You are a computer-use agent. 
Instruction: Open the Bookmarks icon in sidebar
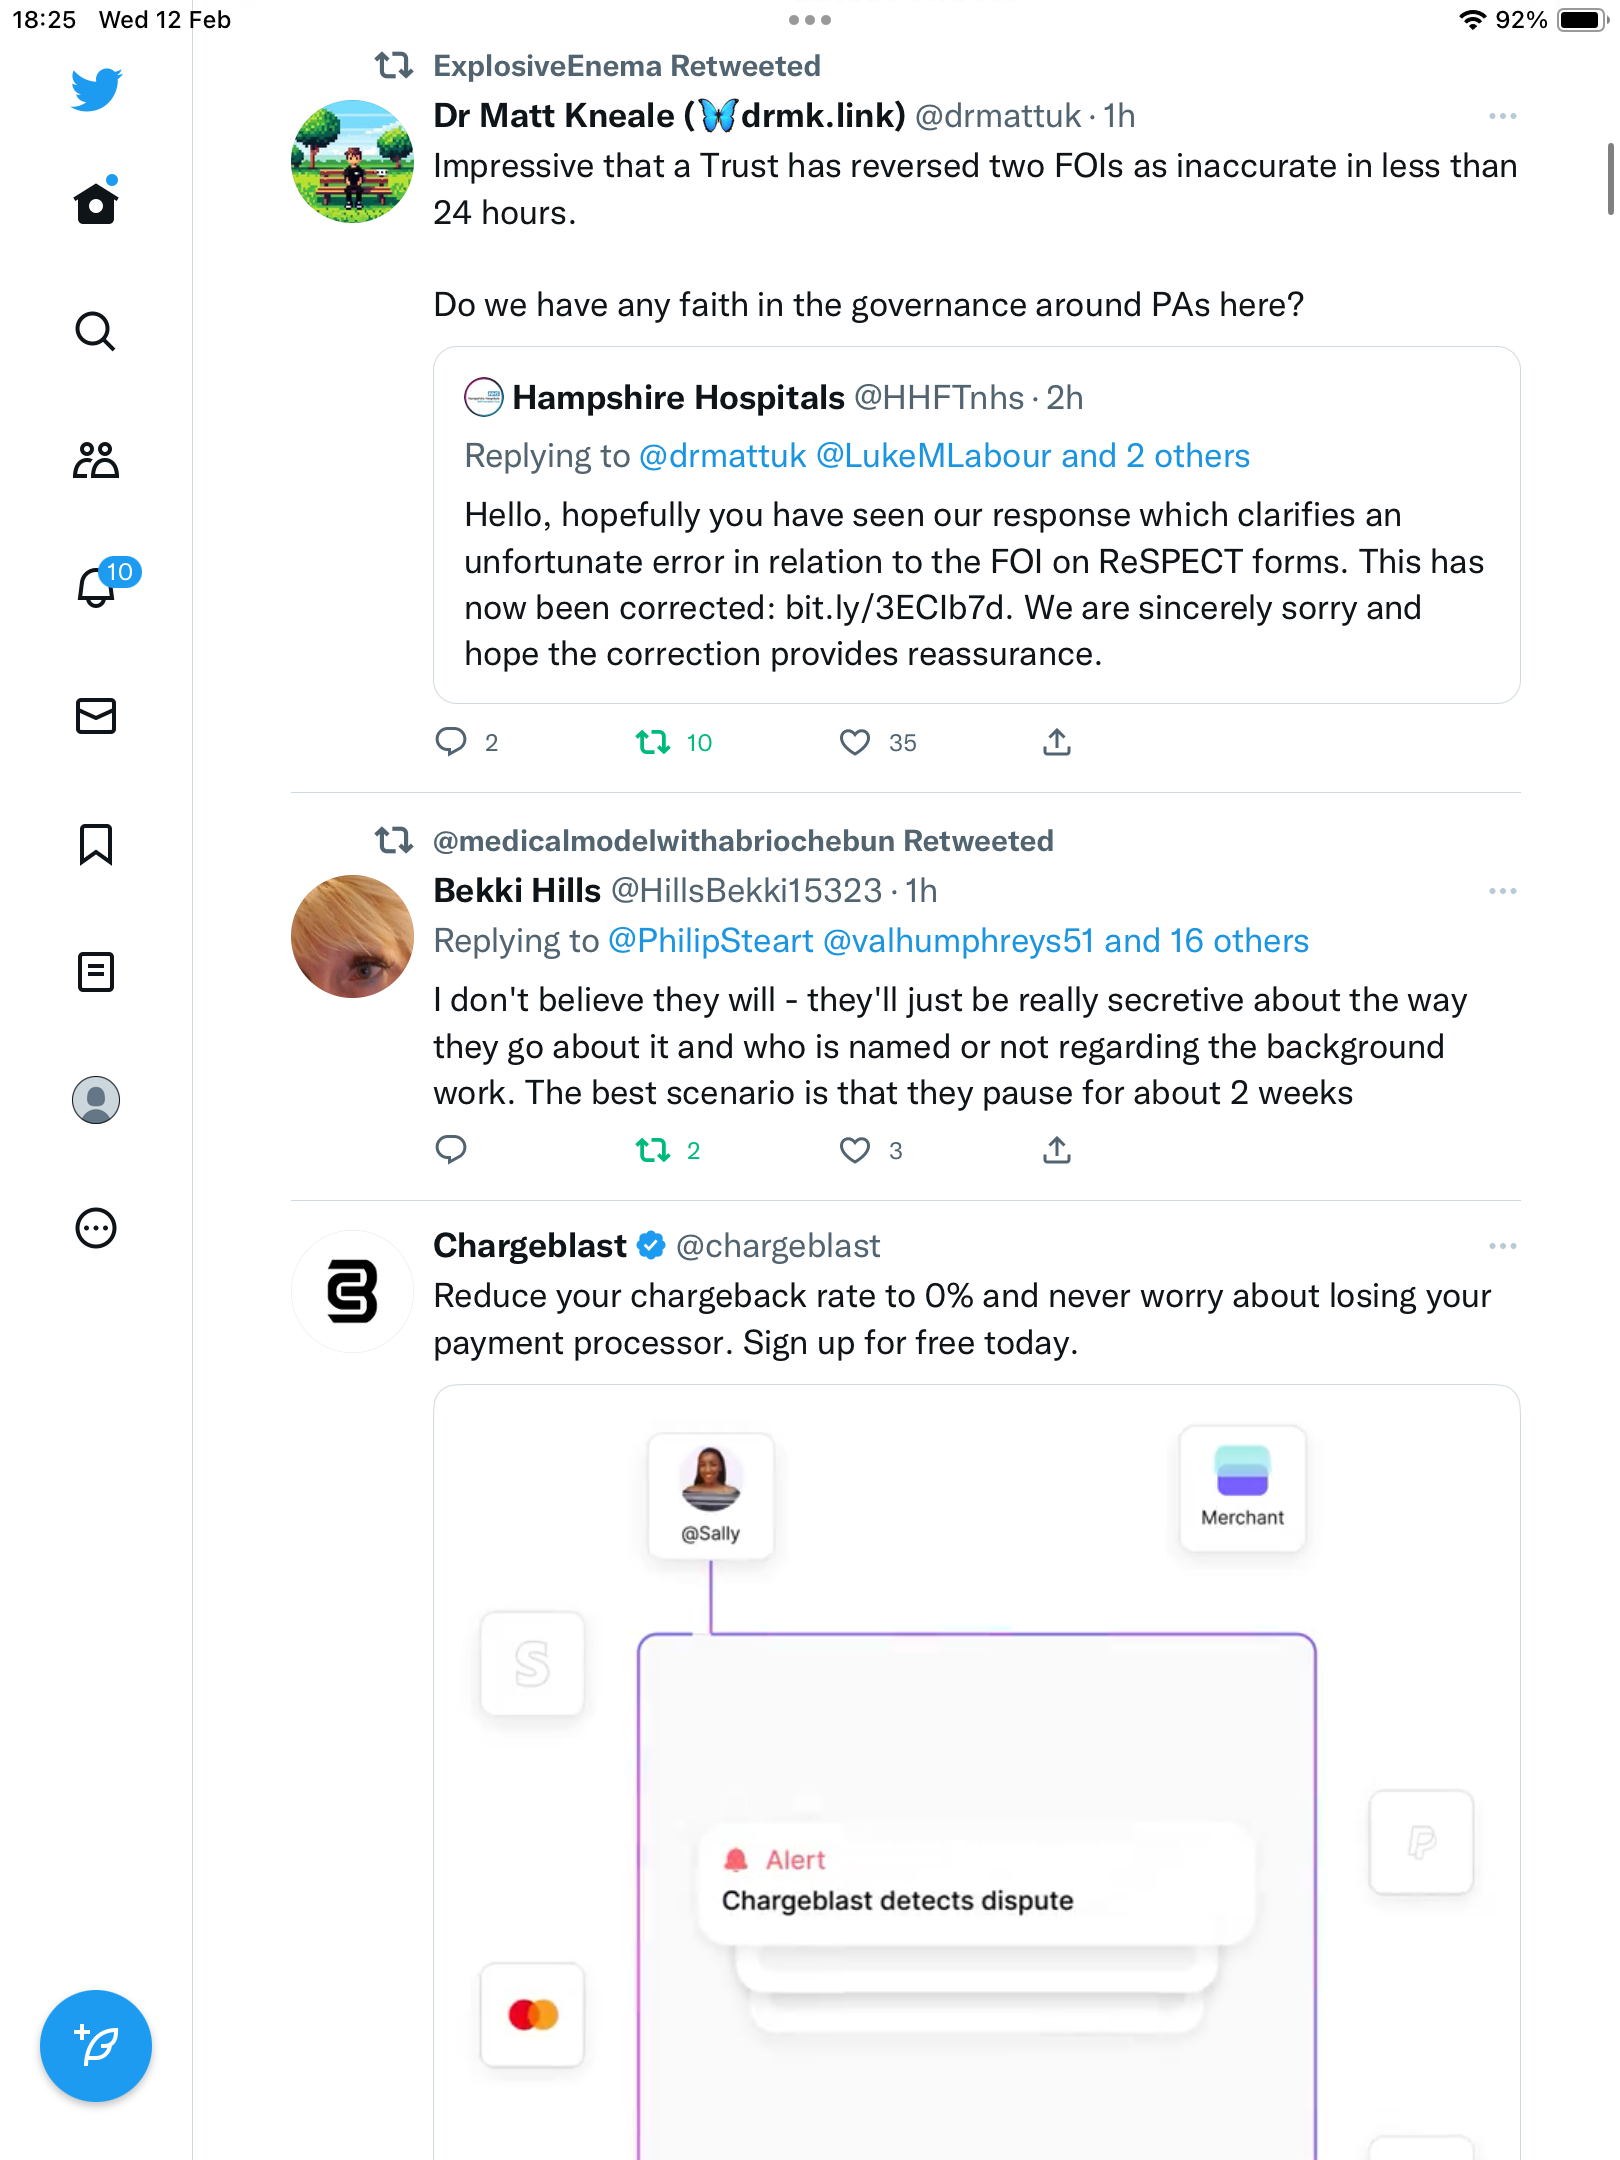(x=96, y=844)
